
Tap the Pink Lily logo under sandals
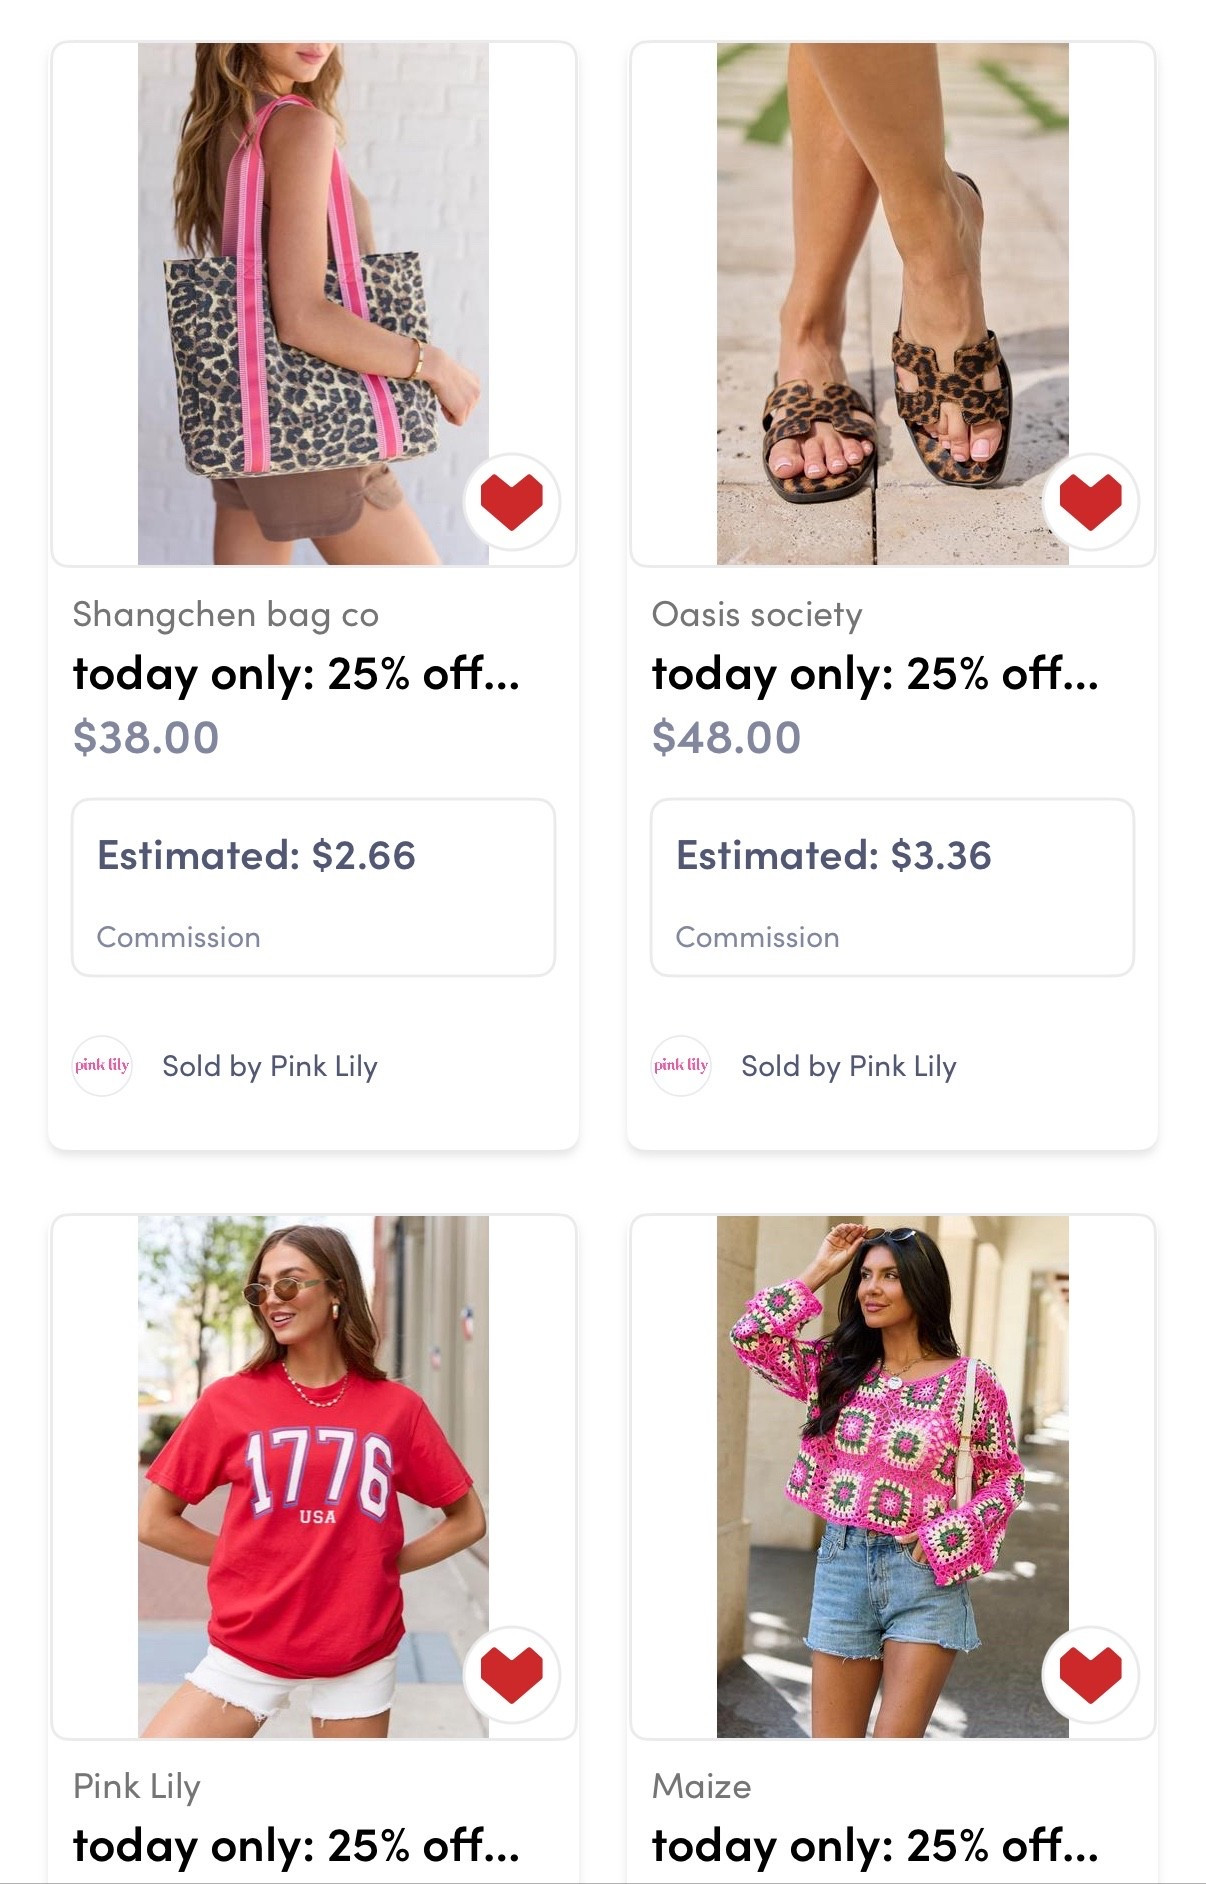(681, 1066)
